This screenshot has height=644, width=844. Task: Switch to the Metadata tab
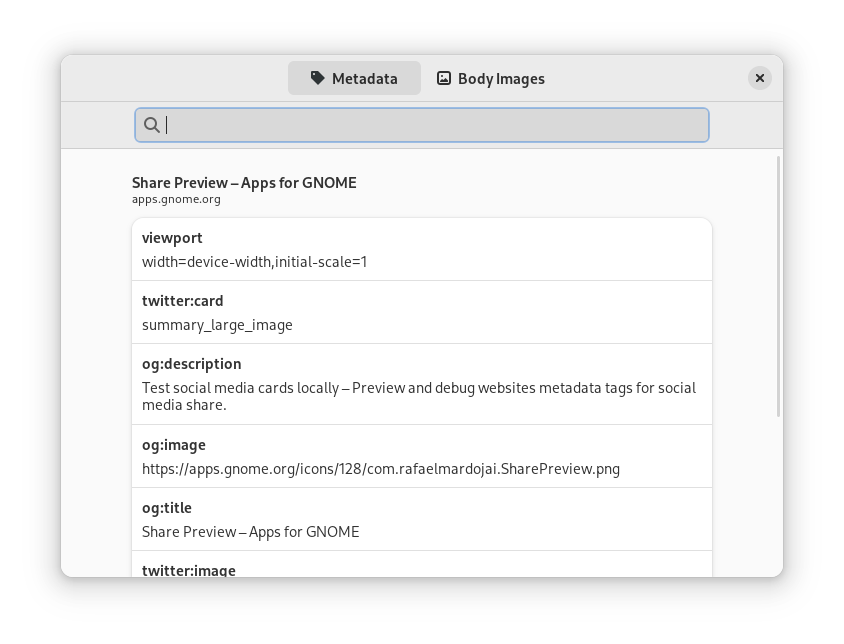tap(354, 79)
